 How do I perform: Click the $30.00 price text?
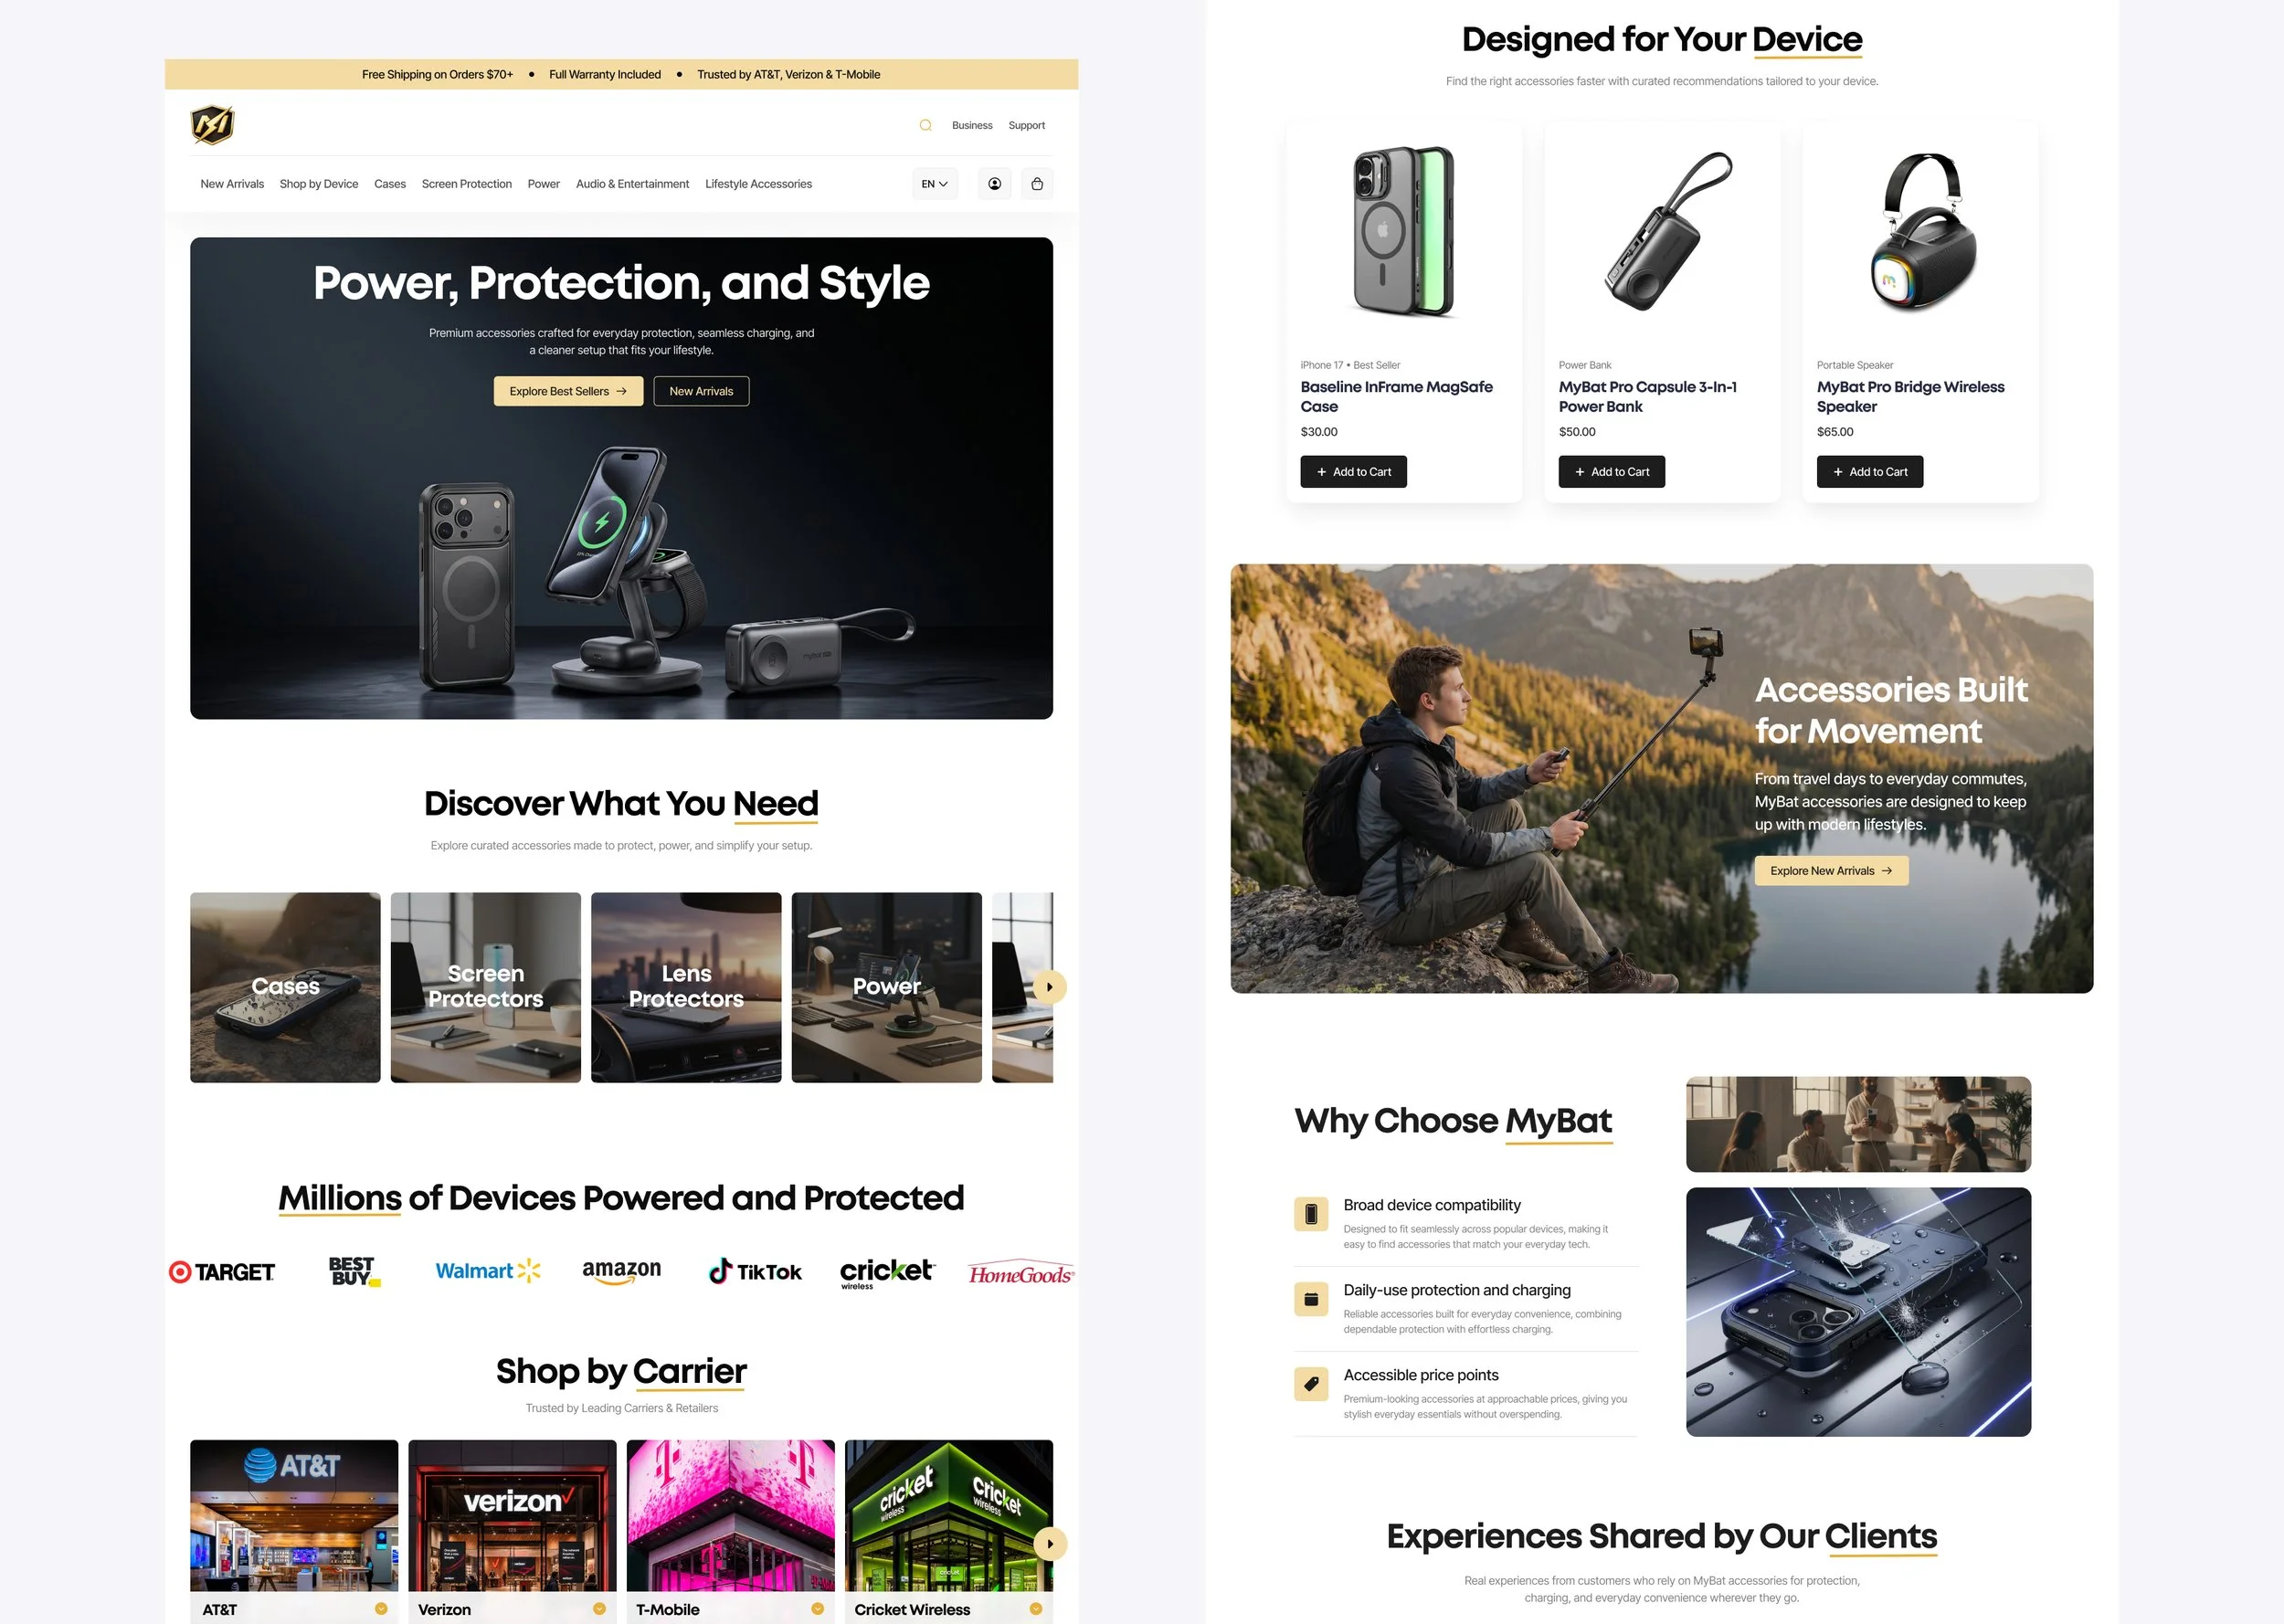click(1319, 432)
